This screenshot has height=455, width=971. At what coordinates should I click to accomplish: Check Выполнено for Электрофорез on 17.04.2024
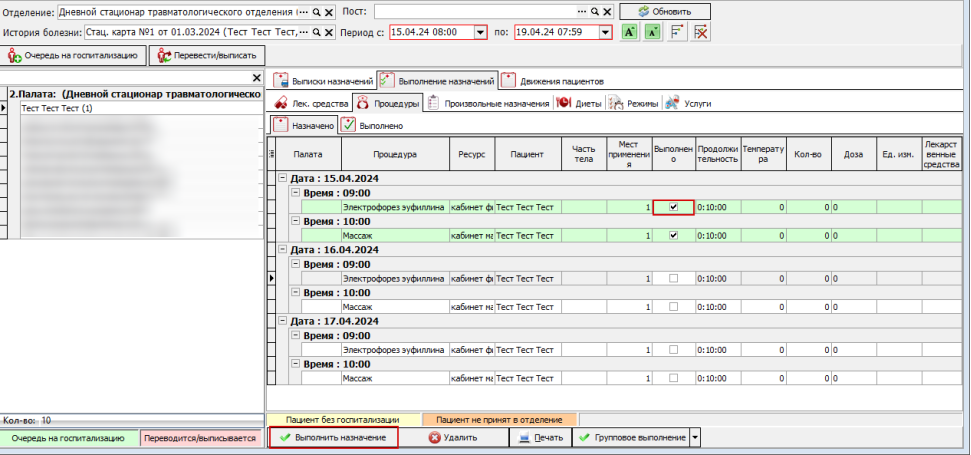674,350
